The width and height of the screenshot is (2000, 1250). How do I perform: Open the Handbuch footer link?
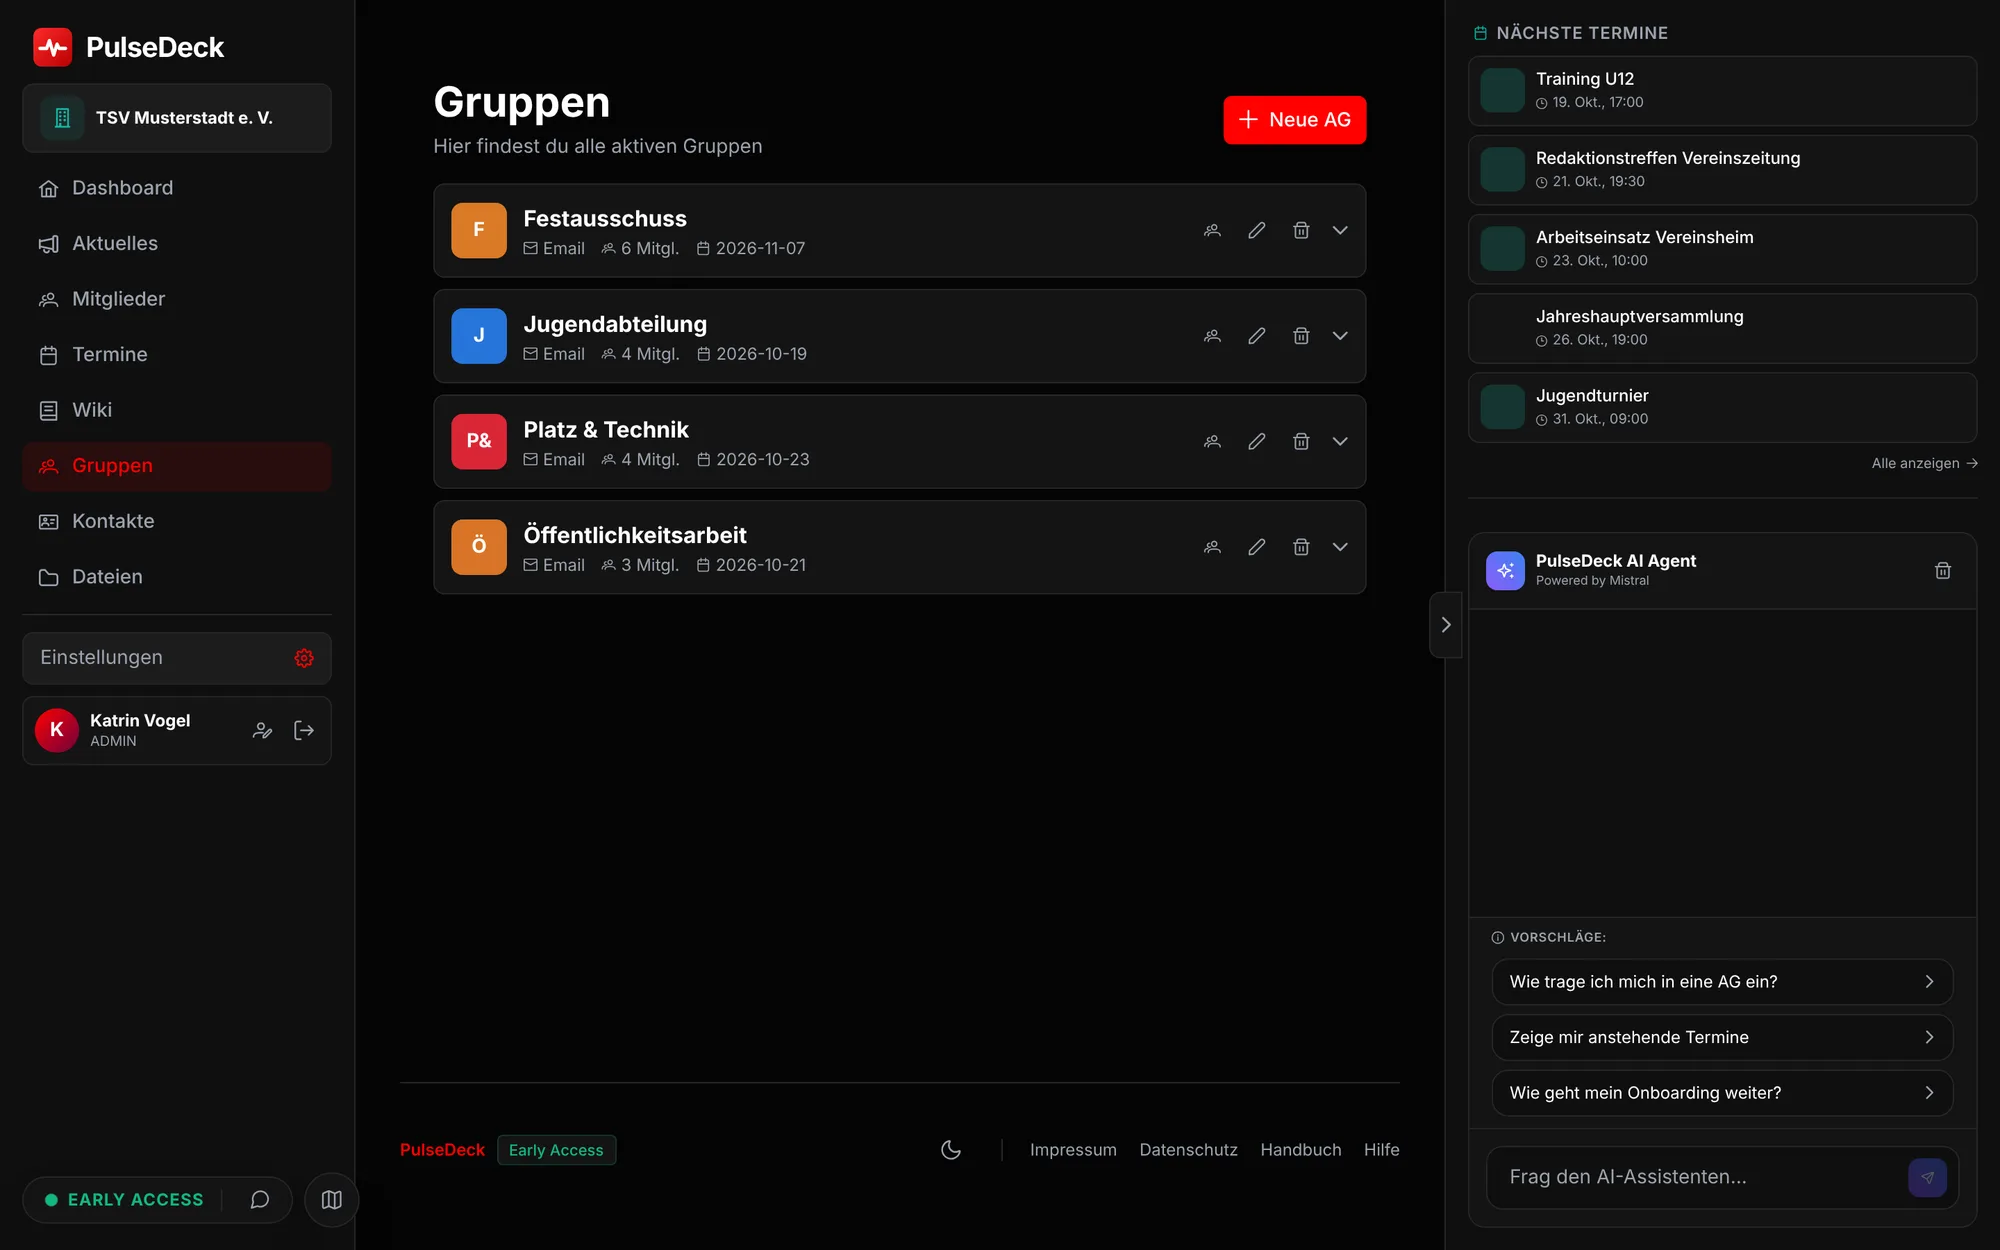click(x=1300, y=1150)
